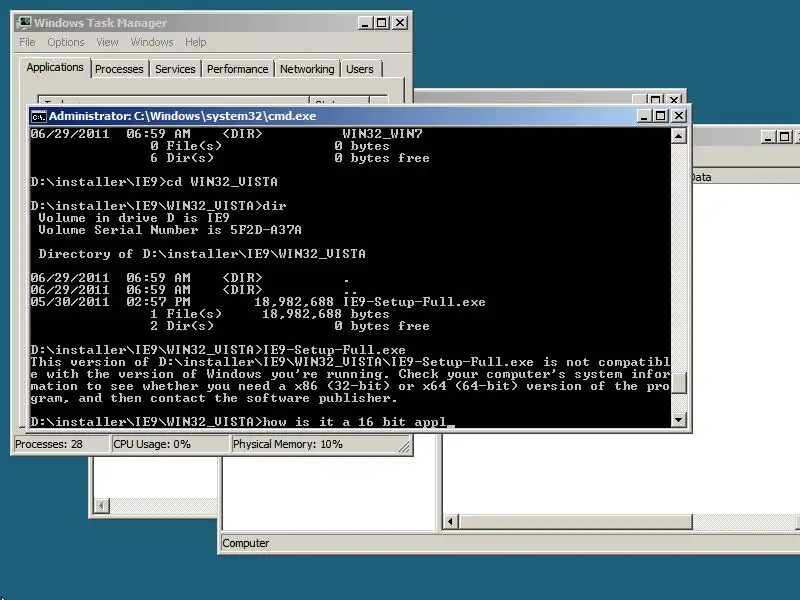Viewport: 800px width, 600px height.
Task: Switch to the Networking tab
Action: tap(307, 69)
